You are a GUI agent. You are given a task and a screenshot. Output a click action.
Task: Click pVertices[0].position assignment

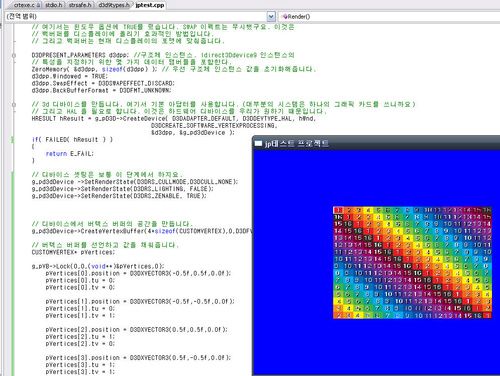(138, 273)
